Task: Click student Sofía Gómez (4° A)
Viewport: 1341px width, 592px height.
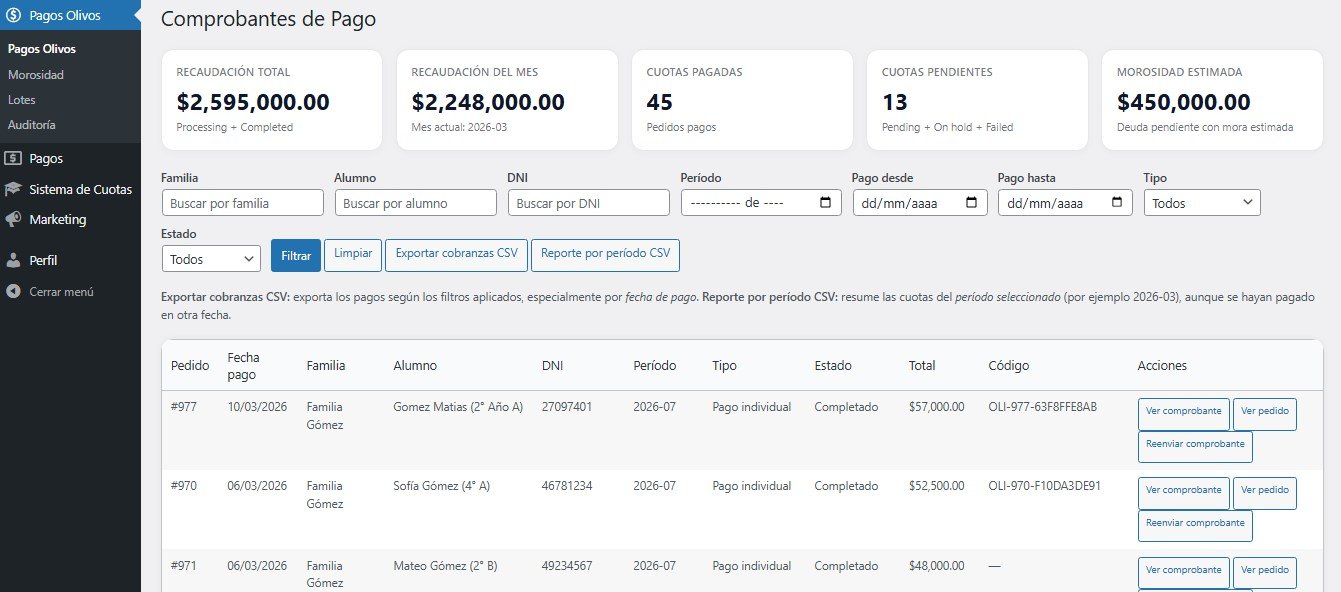Action: pos(442,486)
